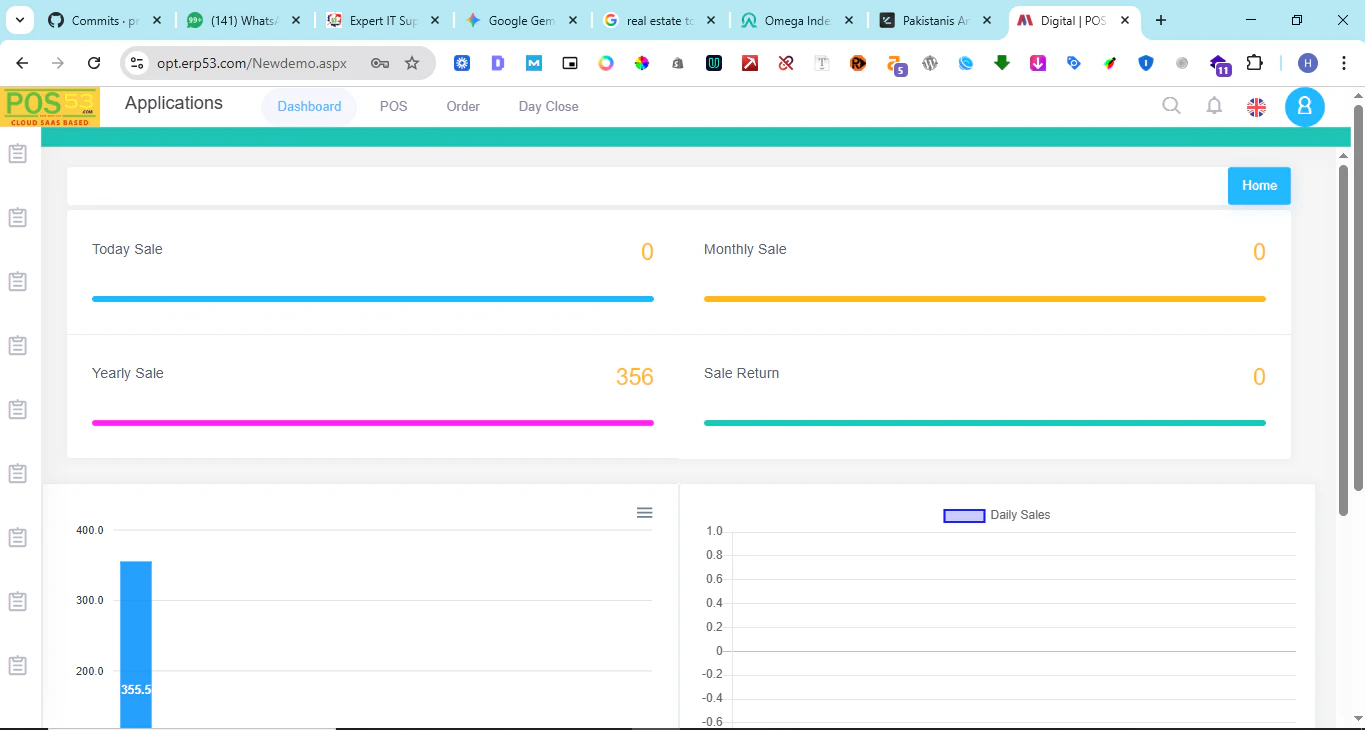Switch to the Expert IT Sup tab

tap(381, 20)
